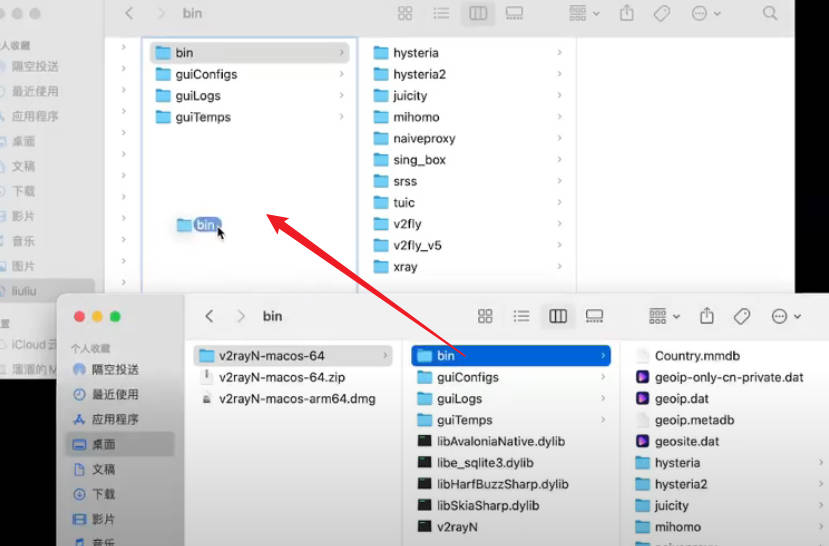Open Applications (应用程序) in the front window's sidebar
Image resolution: width=829 pixels, height=546 pixels.
pyautogui.click(x=121, y=419)
